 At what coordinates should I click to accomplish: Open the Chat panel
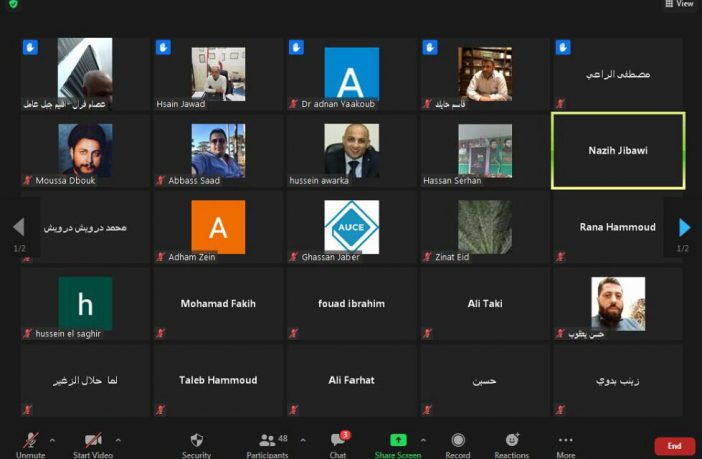pyautogui.click(x=338, y=444)
